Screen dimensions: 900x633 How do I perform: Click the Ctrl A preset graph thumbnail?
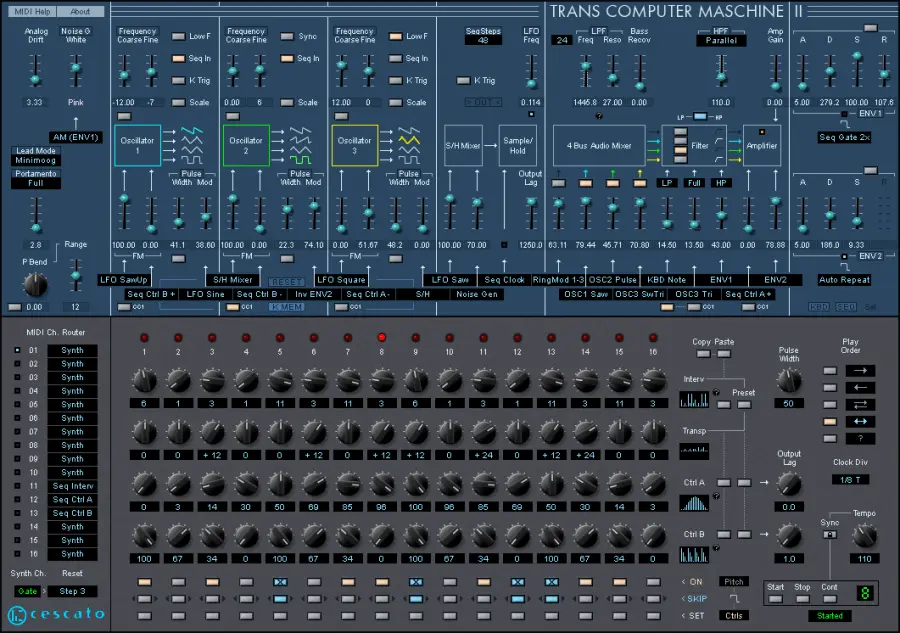coord(694,503)
